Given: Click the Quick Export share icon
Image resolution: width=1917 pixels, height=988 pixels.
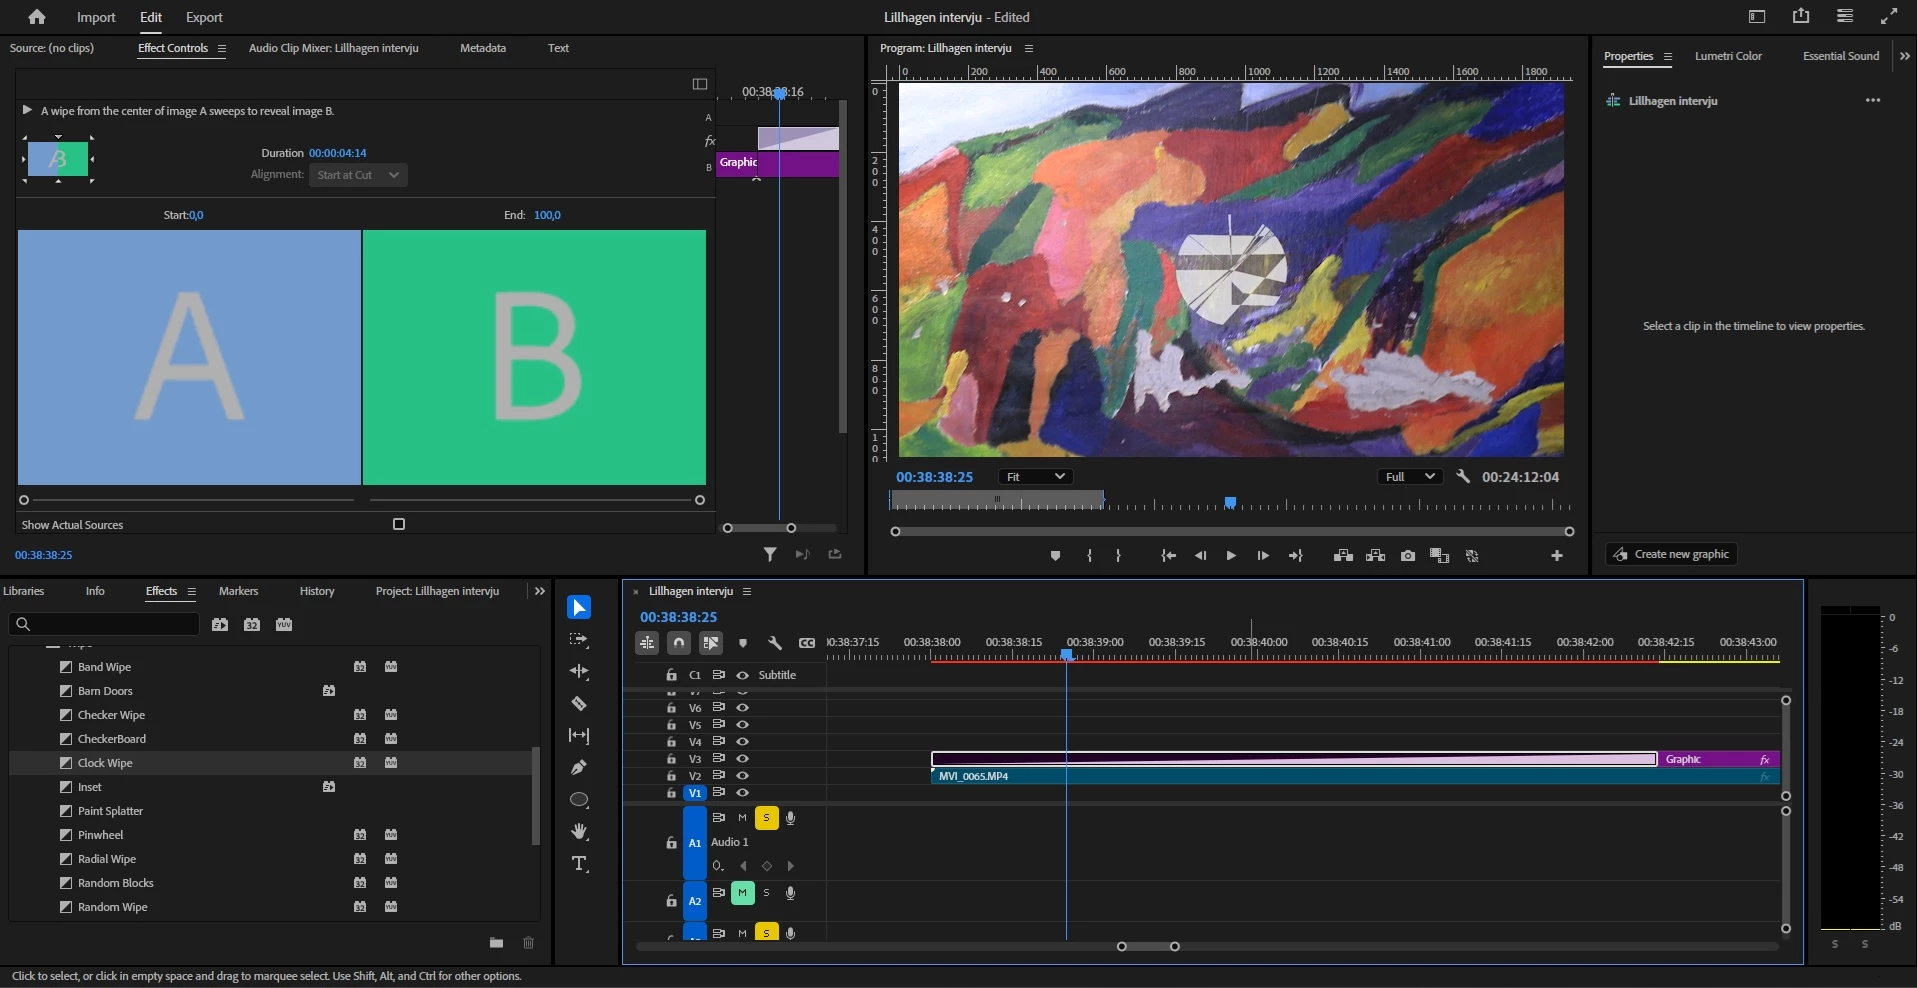Looking at the screenshot, I should (x=1801, y=16).
